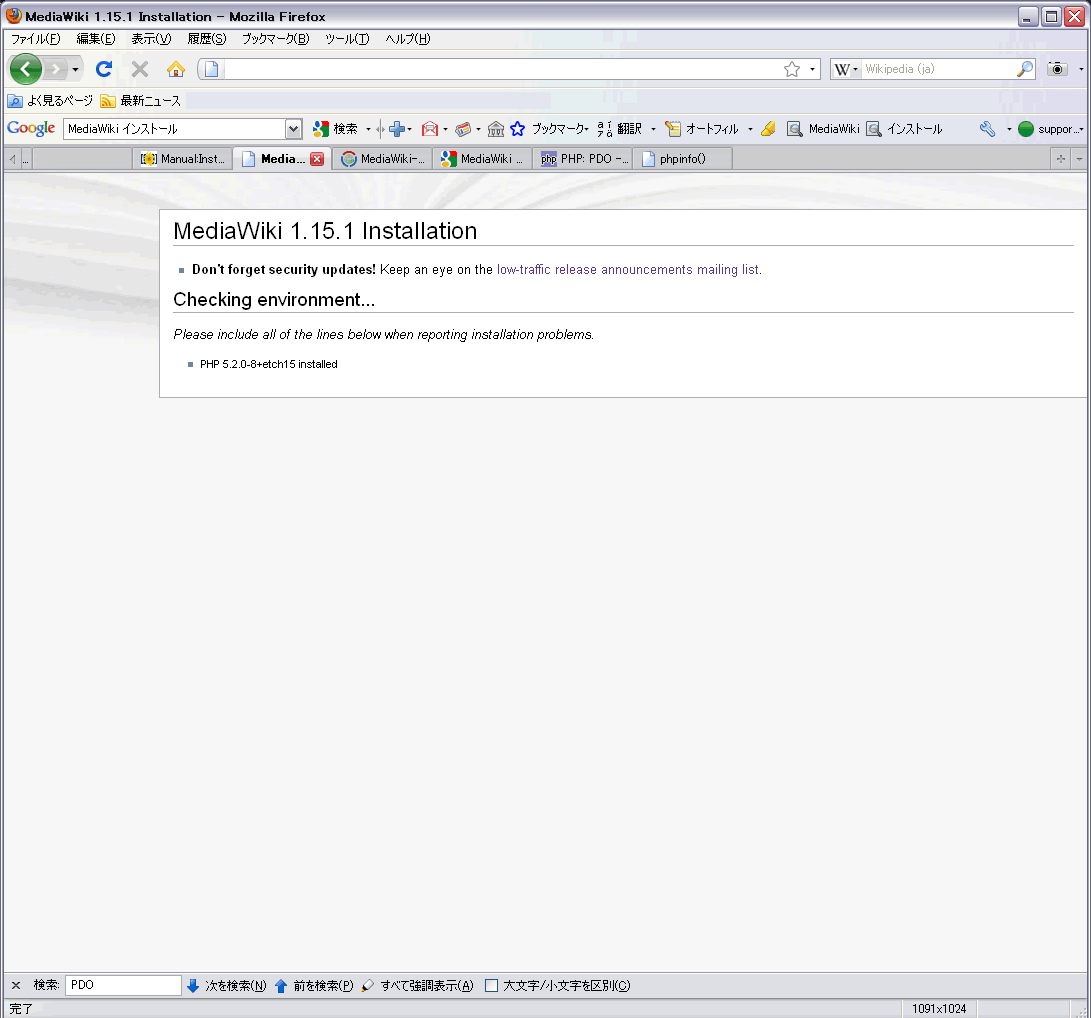Click the Google toolbar ブックマーク star button
The width and height of the screenshot is (1091, 1018).
[549, 129]
